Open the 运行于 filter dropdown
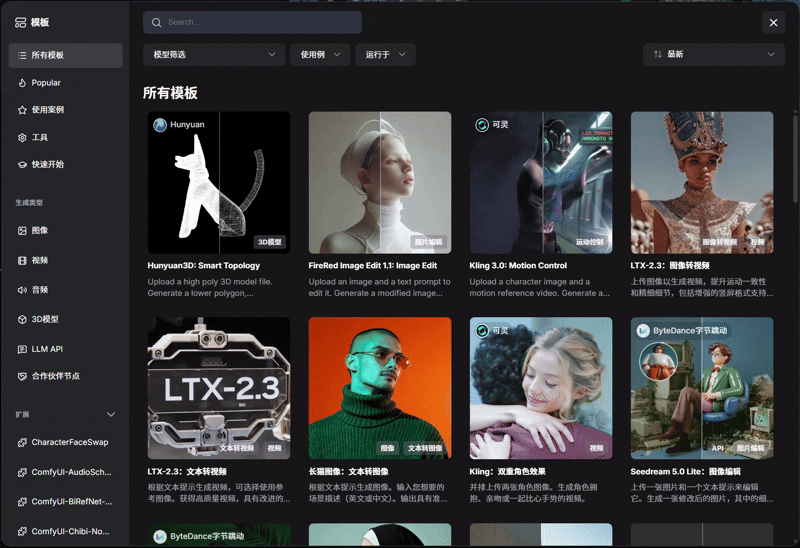Screen dimensions: 800x548 pos(385,55)
